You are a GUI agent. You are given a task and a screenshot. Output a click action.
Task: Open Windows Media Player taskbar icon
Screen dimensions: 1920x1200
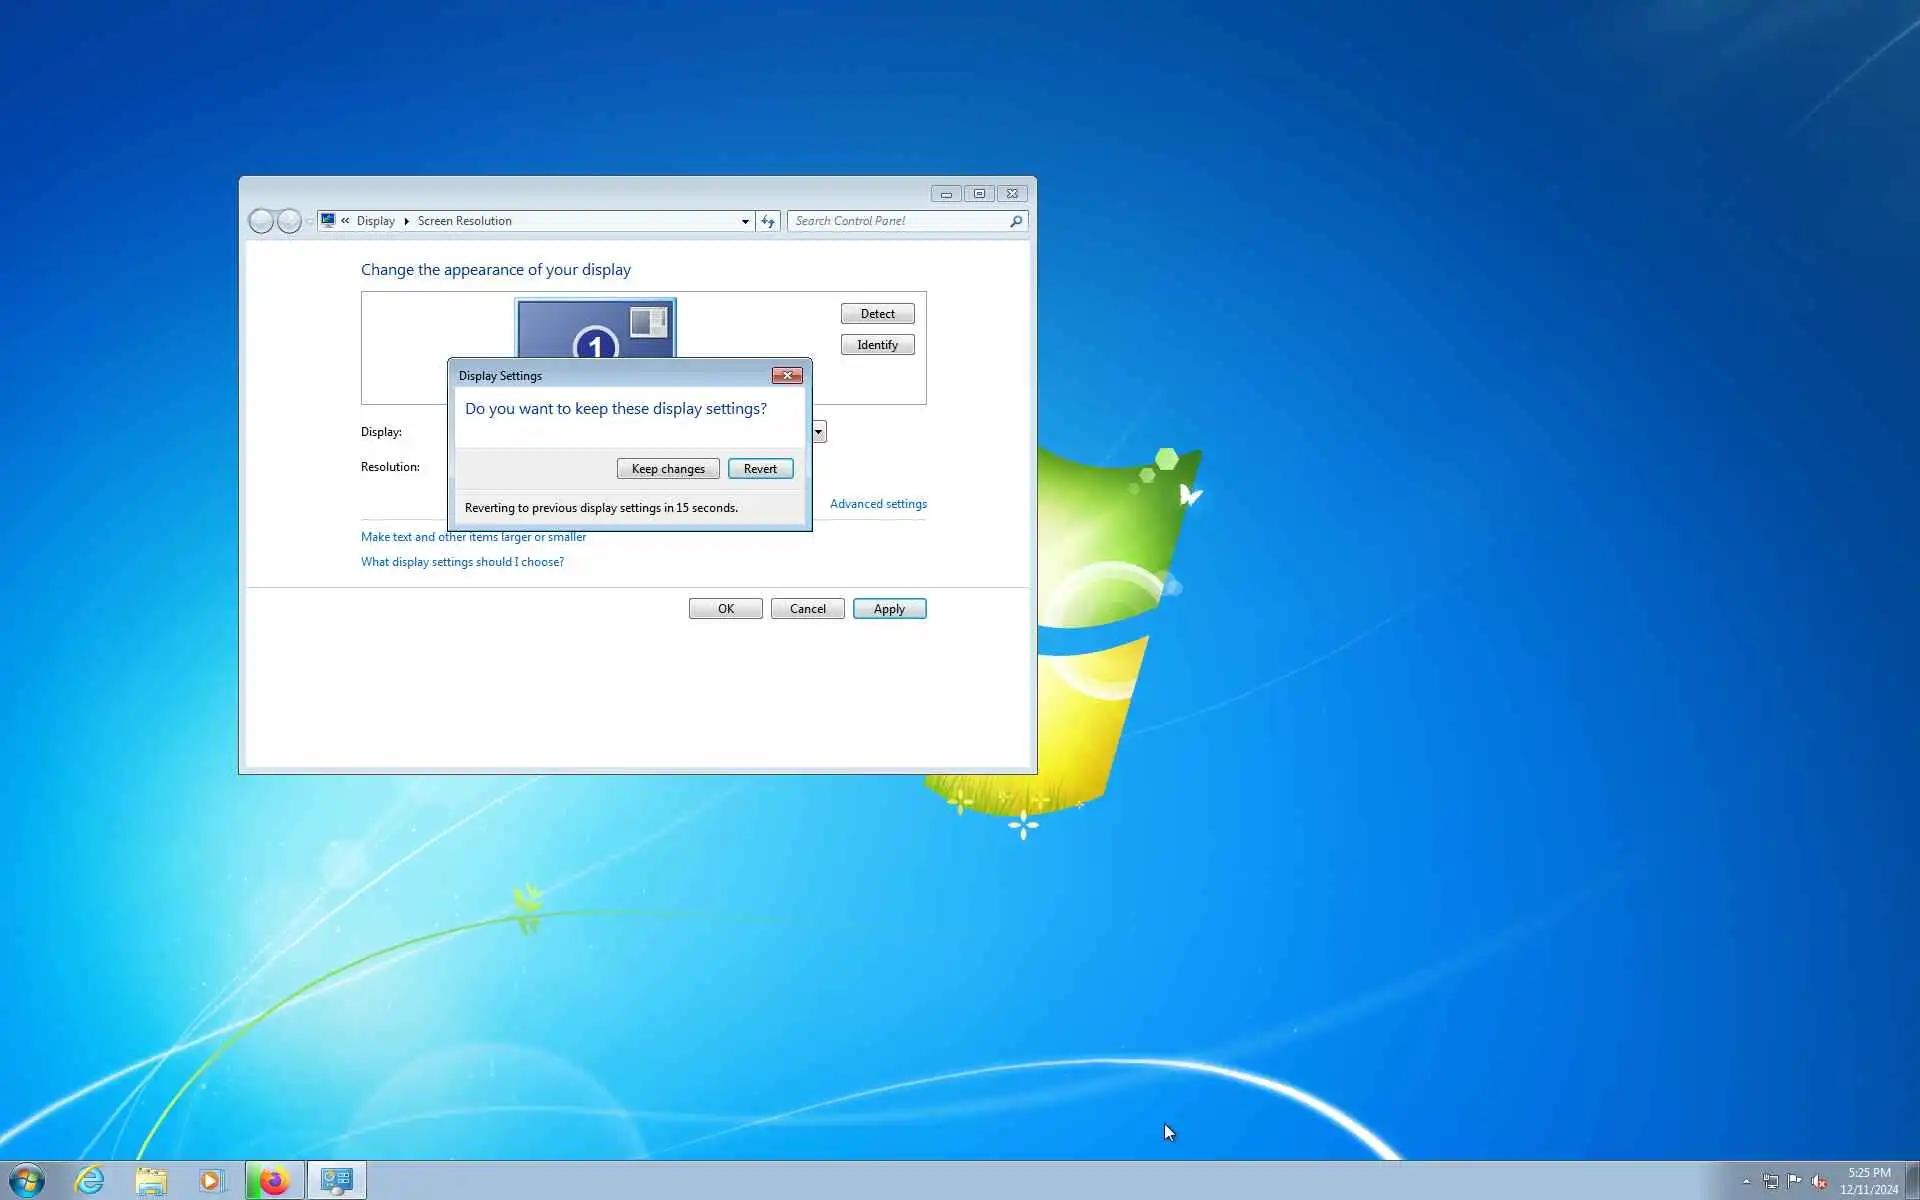click(x=211, y=1180)
